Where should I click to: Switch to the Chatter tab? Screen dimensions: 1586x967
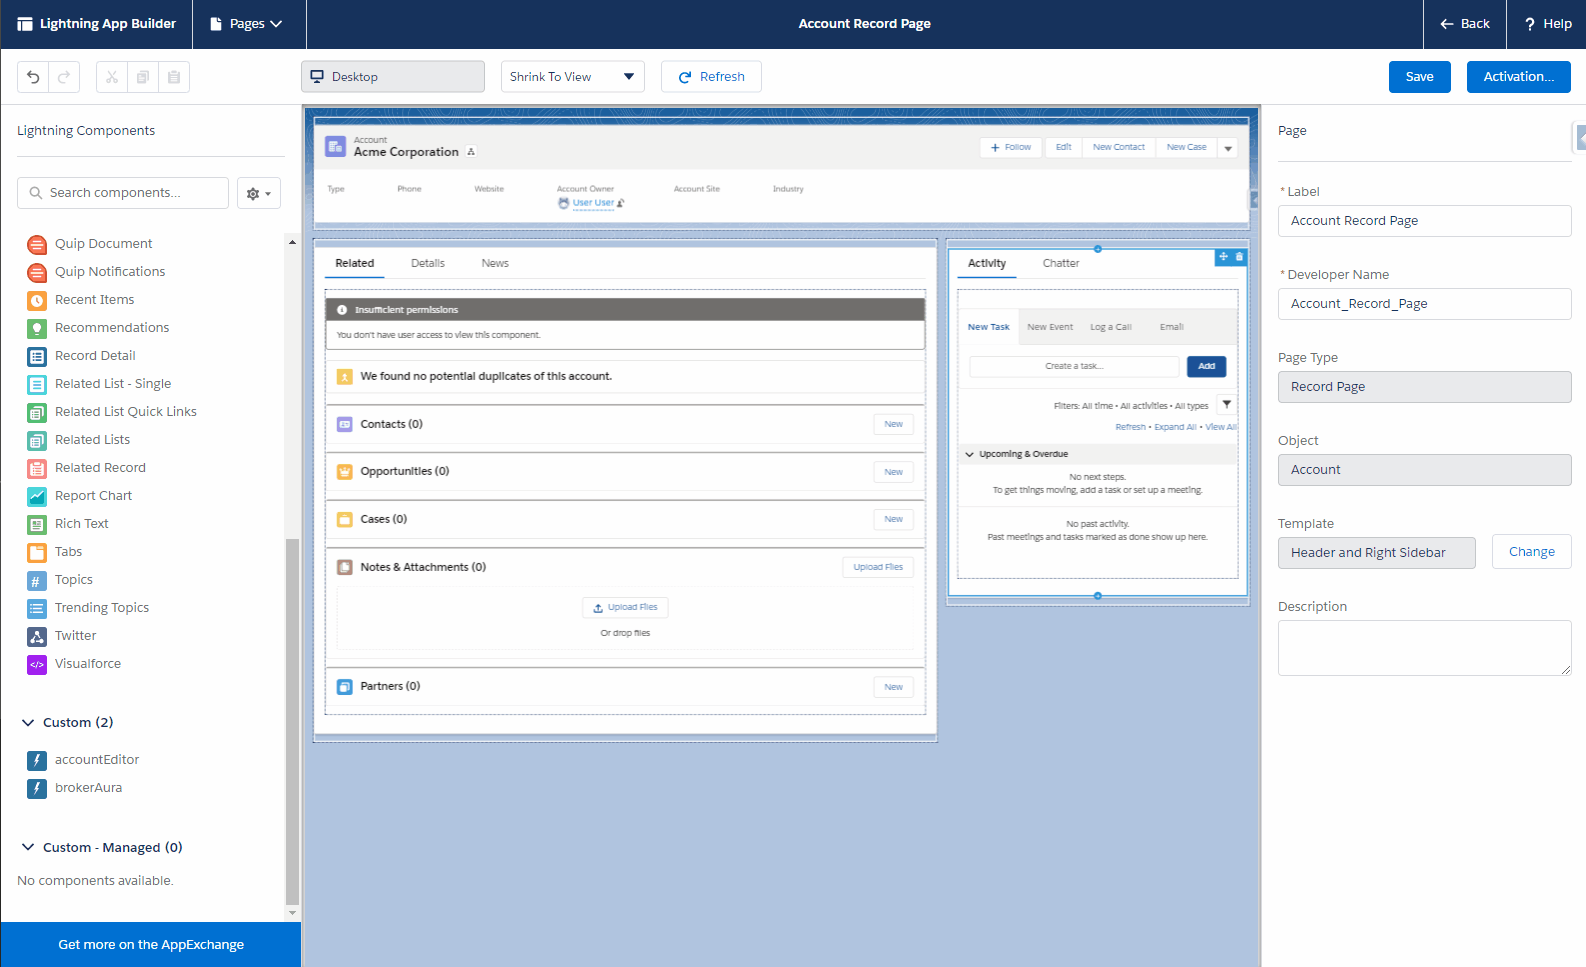coord(1061,263)
